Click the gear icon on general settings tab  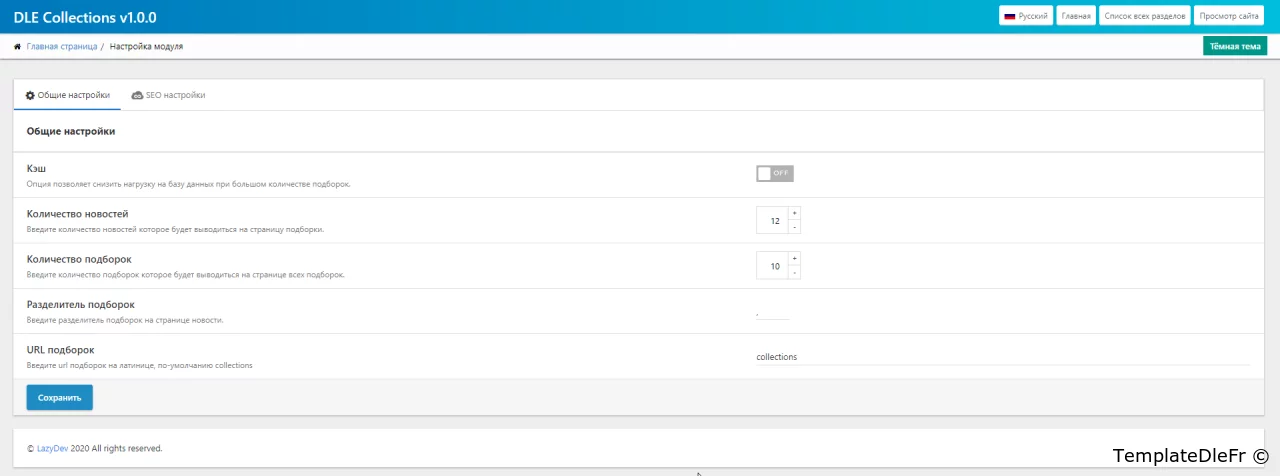(30, 96)
